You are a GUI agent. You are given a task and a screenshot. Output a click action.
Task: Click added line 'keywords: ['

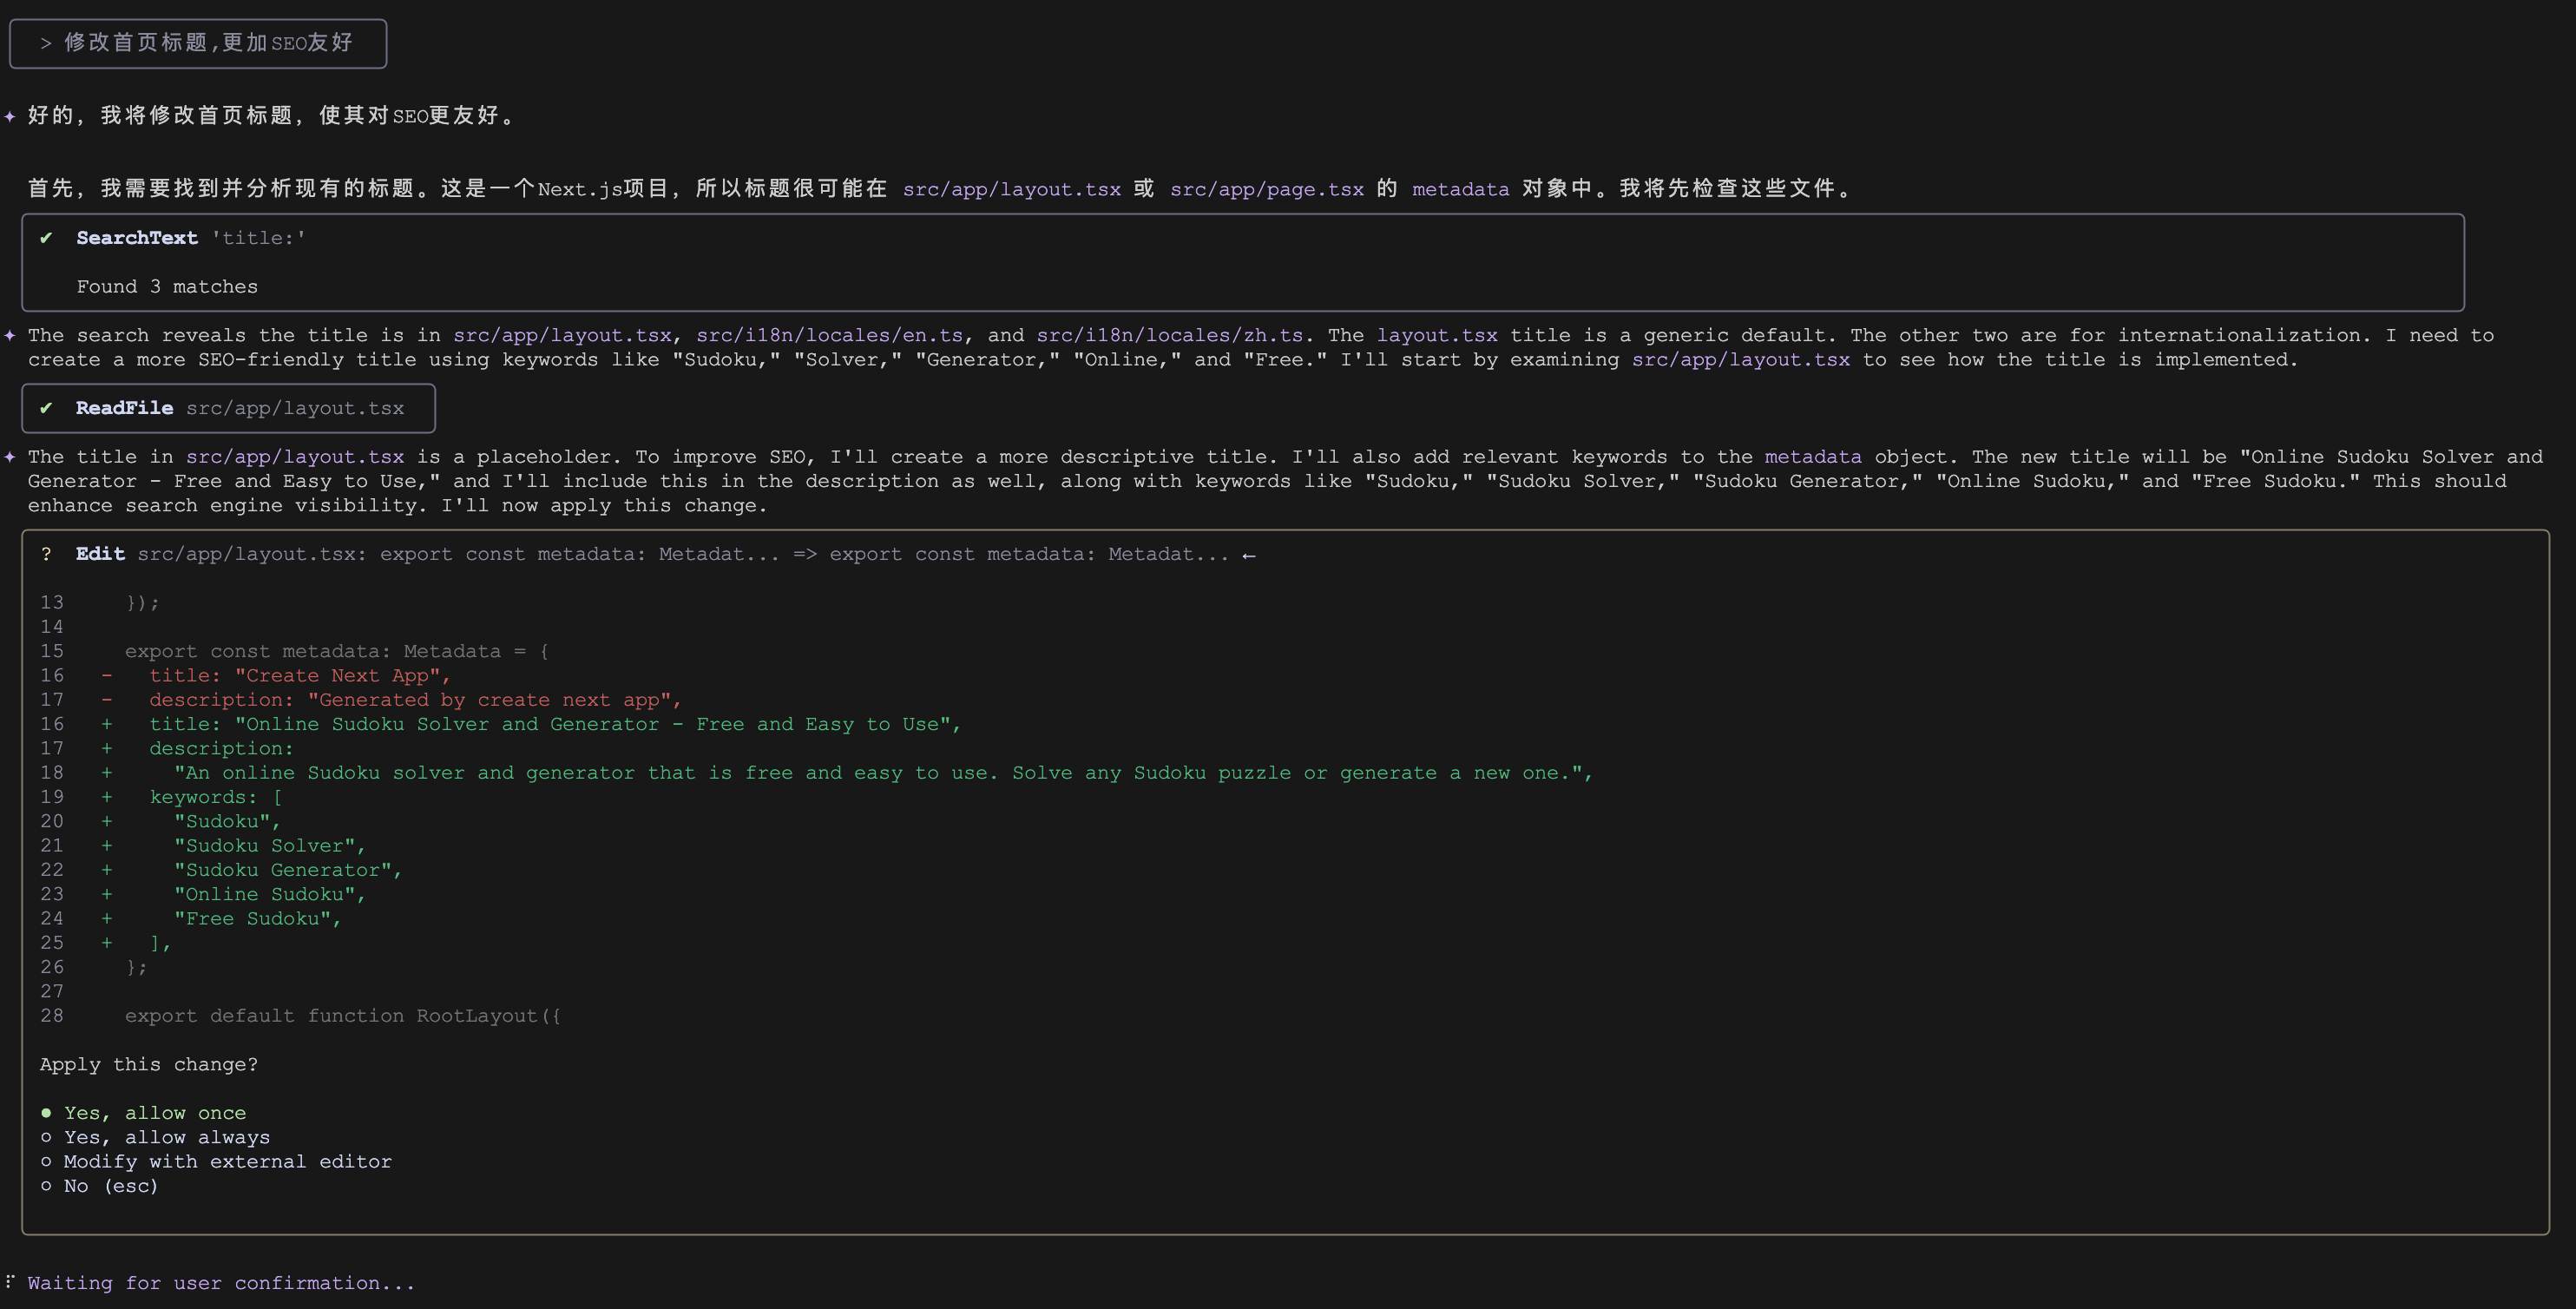(x=216, y=797)
